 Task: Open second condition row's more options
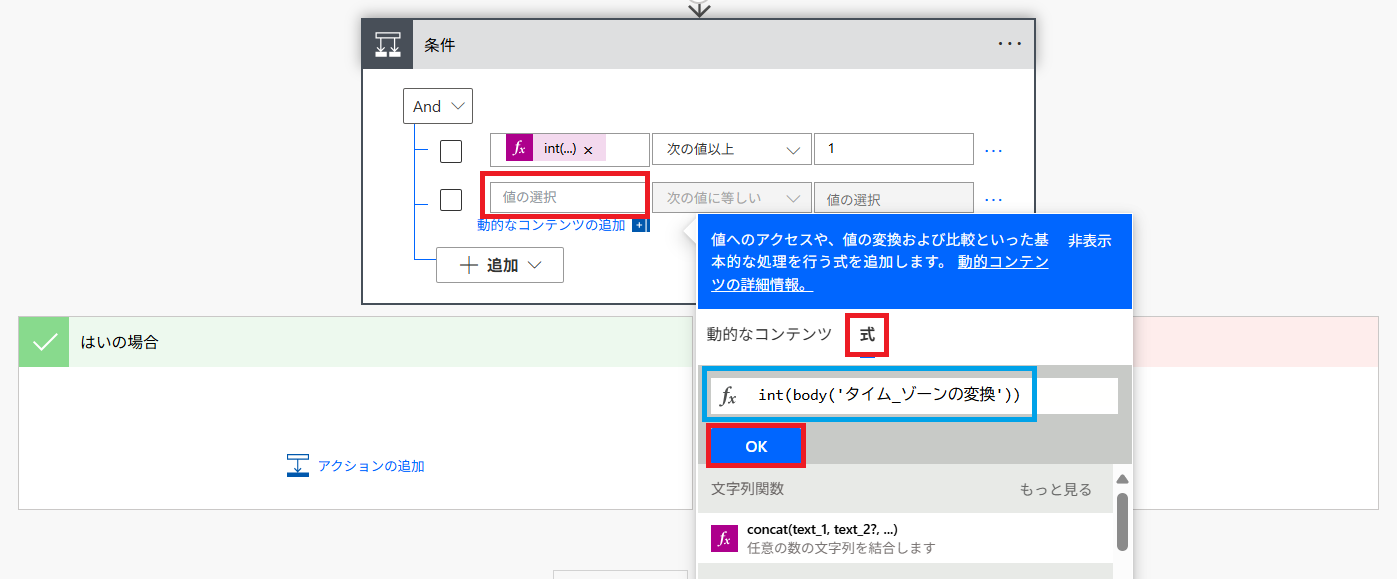tap(993, 200)
